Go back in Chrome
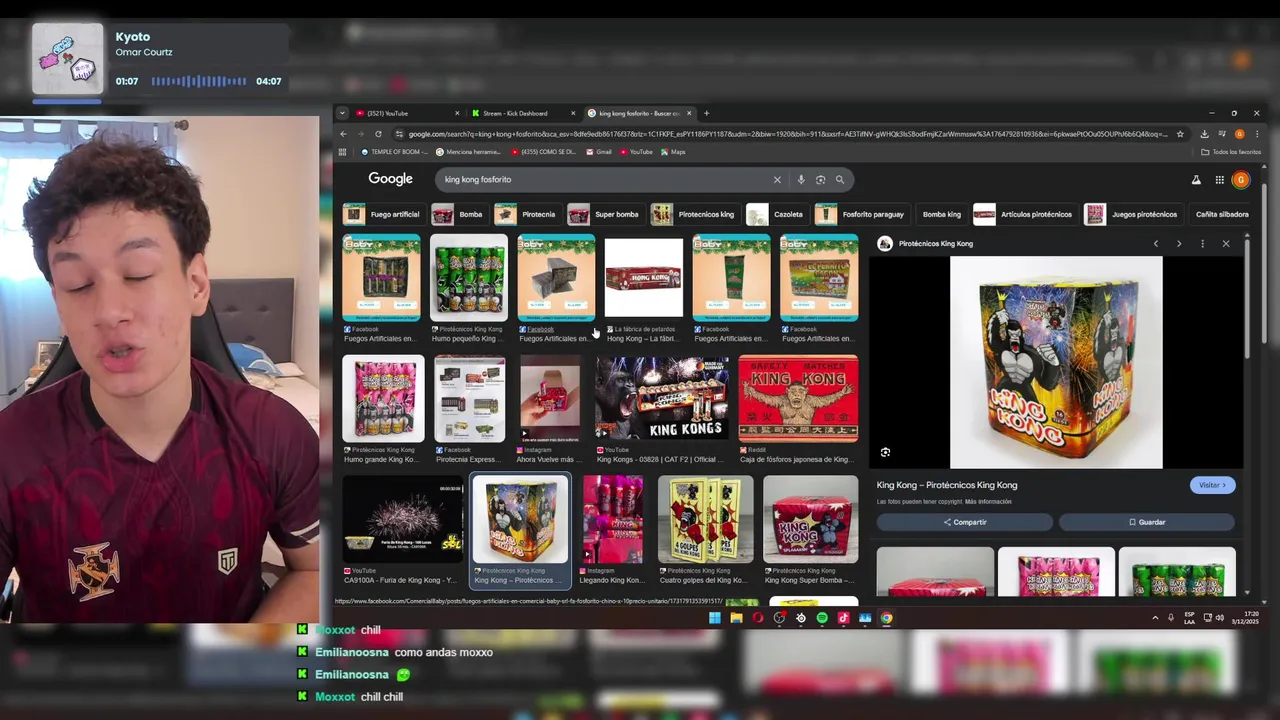Screen dimensions: 1280x720 [x=343, y=134]
